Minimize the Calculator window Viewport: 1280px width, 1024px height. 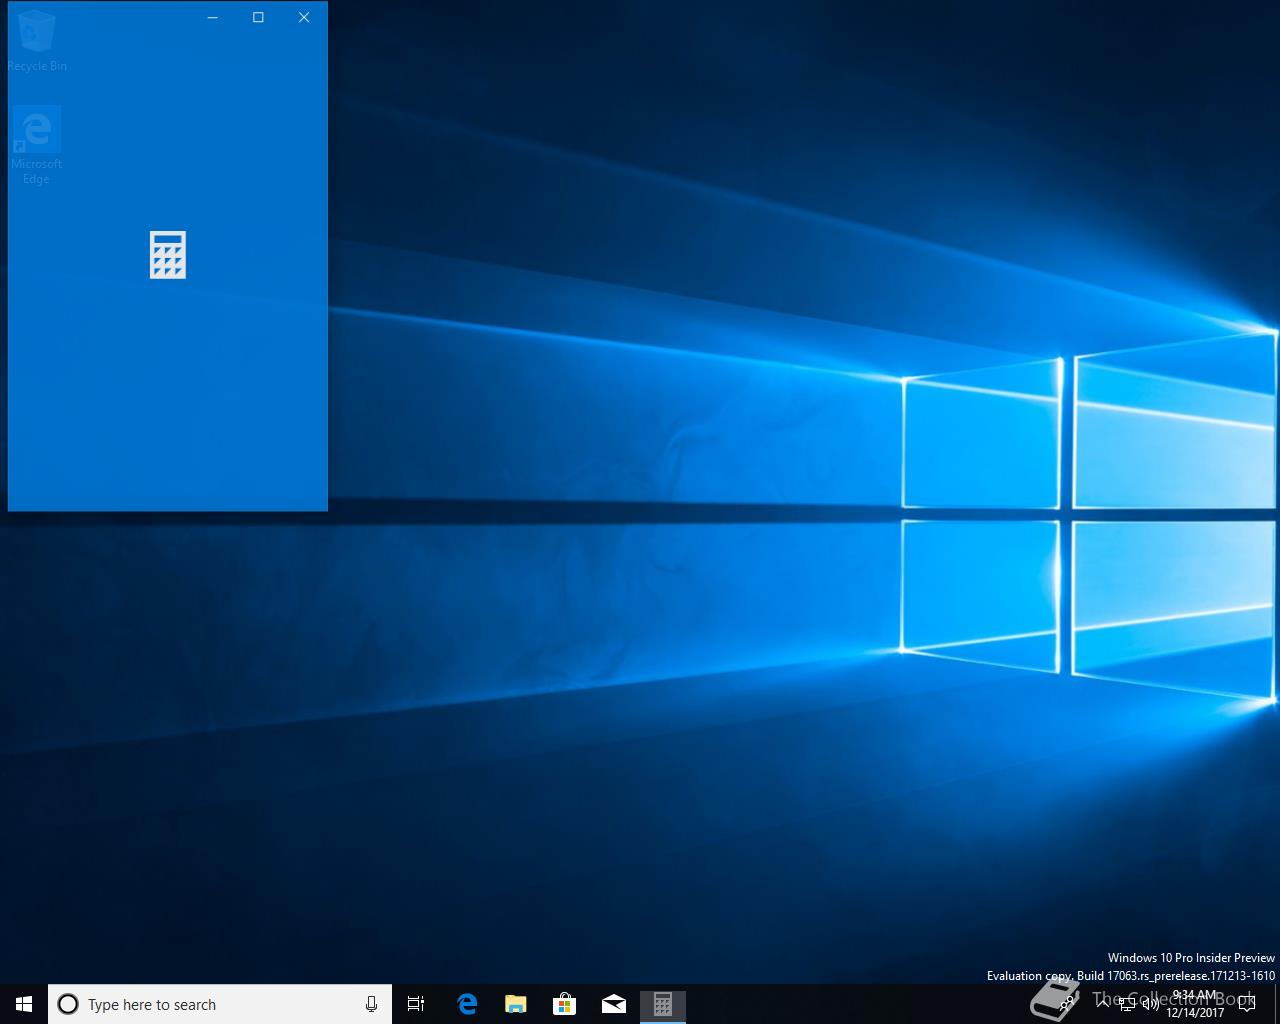pos(212,17)
